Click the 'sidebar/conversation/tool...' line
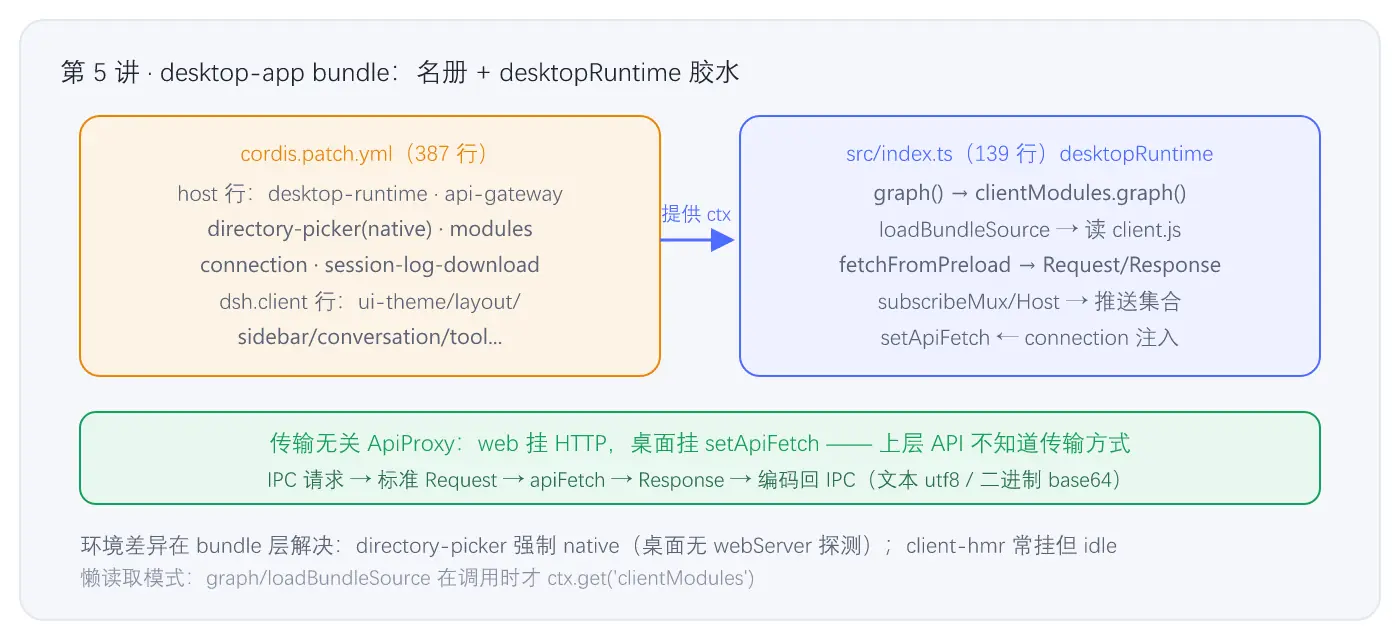1400x640 pixels. [369, 337]
